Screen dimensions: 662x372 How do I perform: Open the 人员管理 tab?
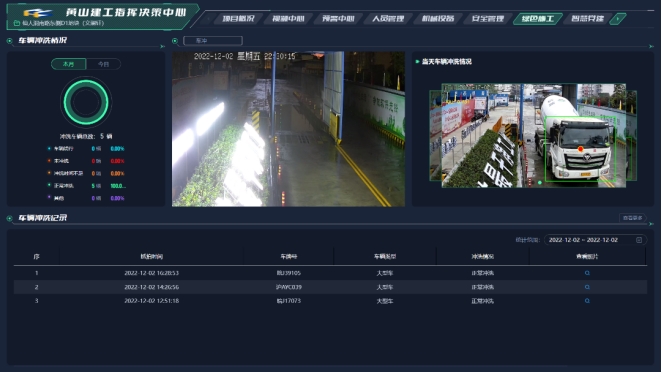[x=388, y=19]
